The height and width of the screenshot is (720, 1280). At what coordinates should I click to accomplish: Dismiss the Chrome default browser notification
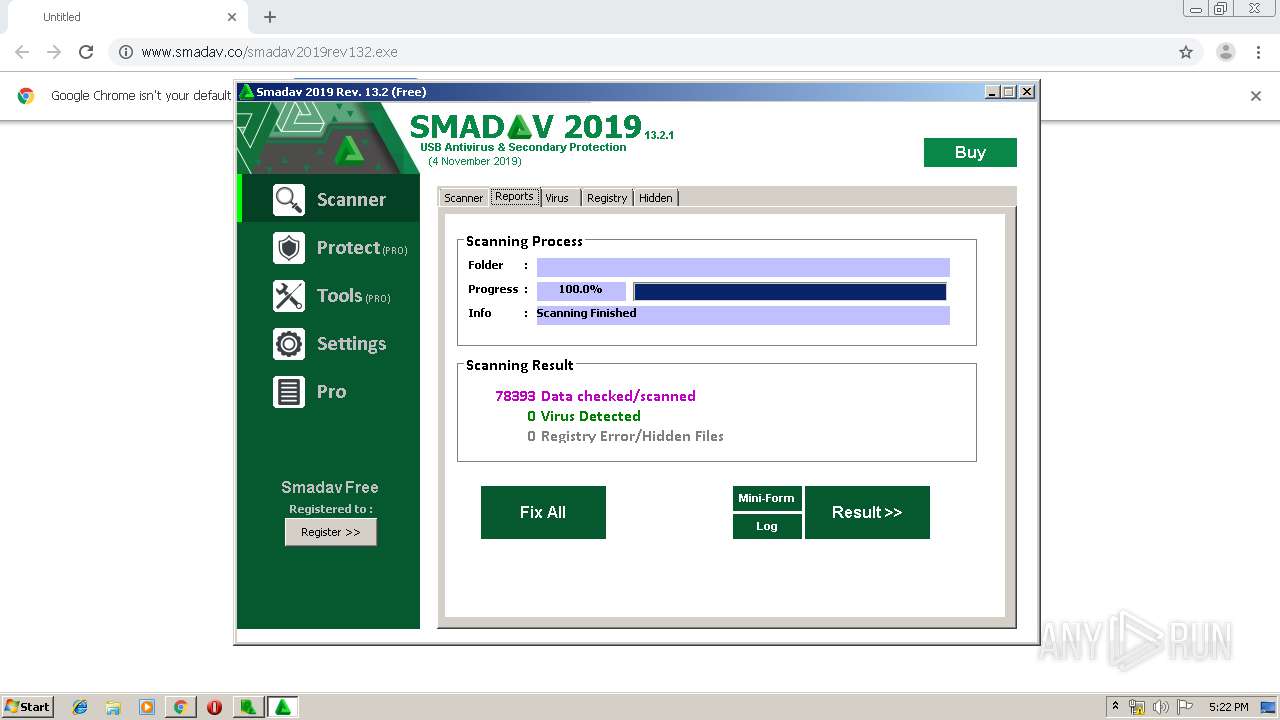point(1256,96)
